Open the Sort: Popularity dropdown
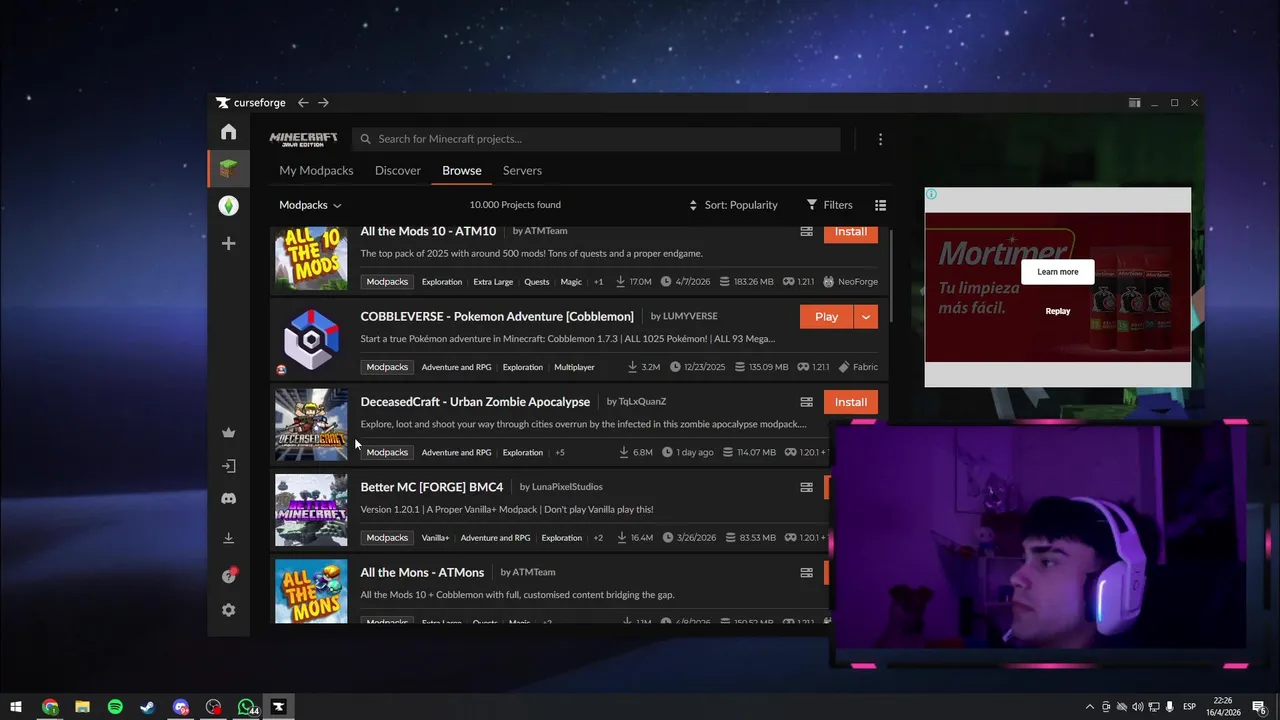Viewport: 1280px width, 720px height. tap(733, 205)
